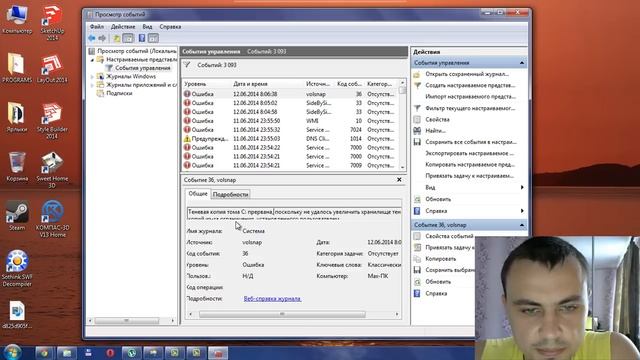Viewport: 640px width, 360px height.
Task: Click Windows Start button
Action: pyautogui.click(x=12, y=352)
